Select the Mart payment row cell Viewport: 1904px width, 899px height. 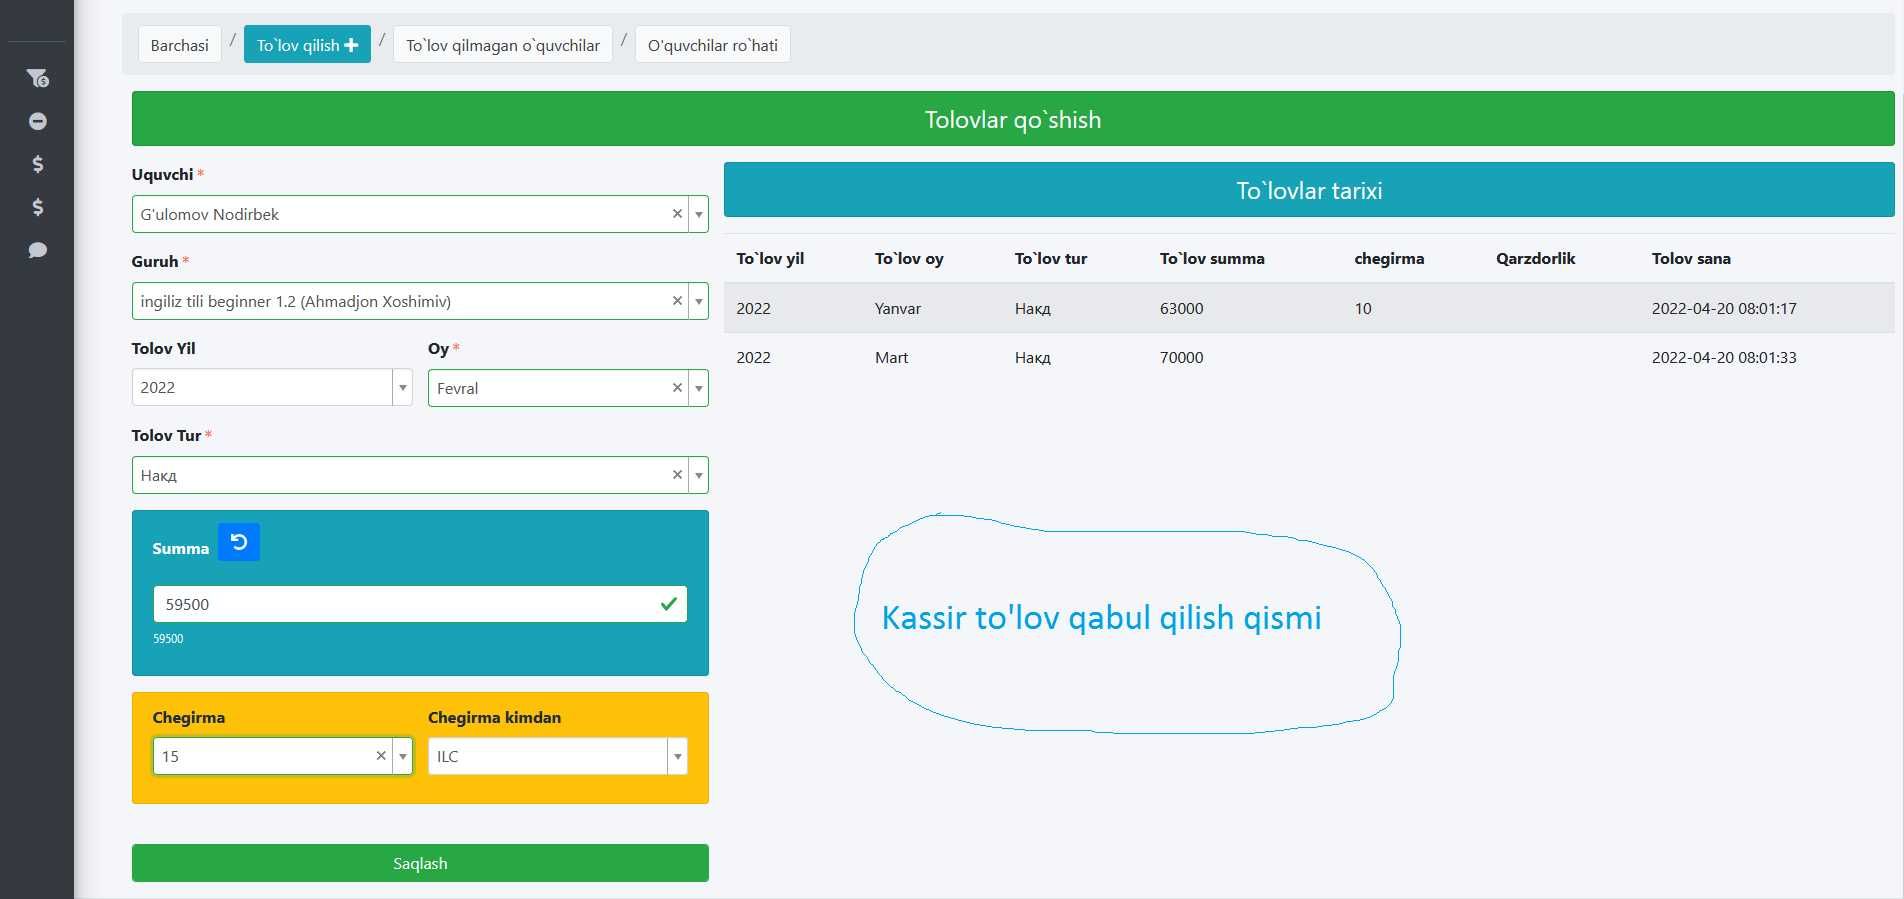[x=892, y=357]
